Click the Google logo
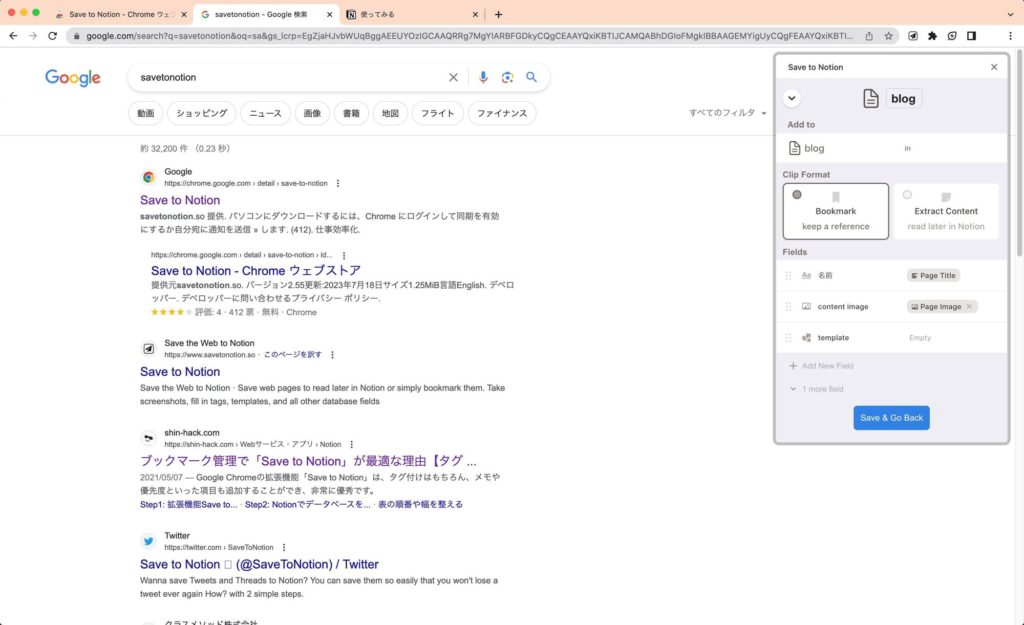Screen dimensions: 1024x625 pos(72,78)
